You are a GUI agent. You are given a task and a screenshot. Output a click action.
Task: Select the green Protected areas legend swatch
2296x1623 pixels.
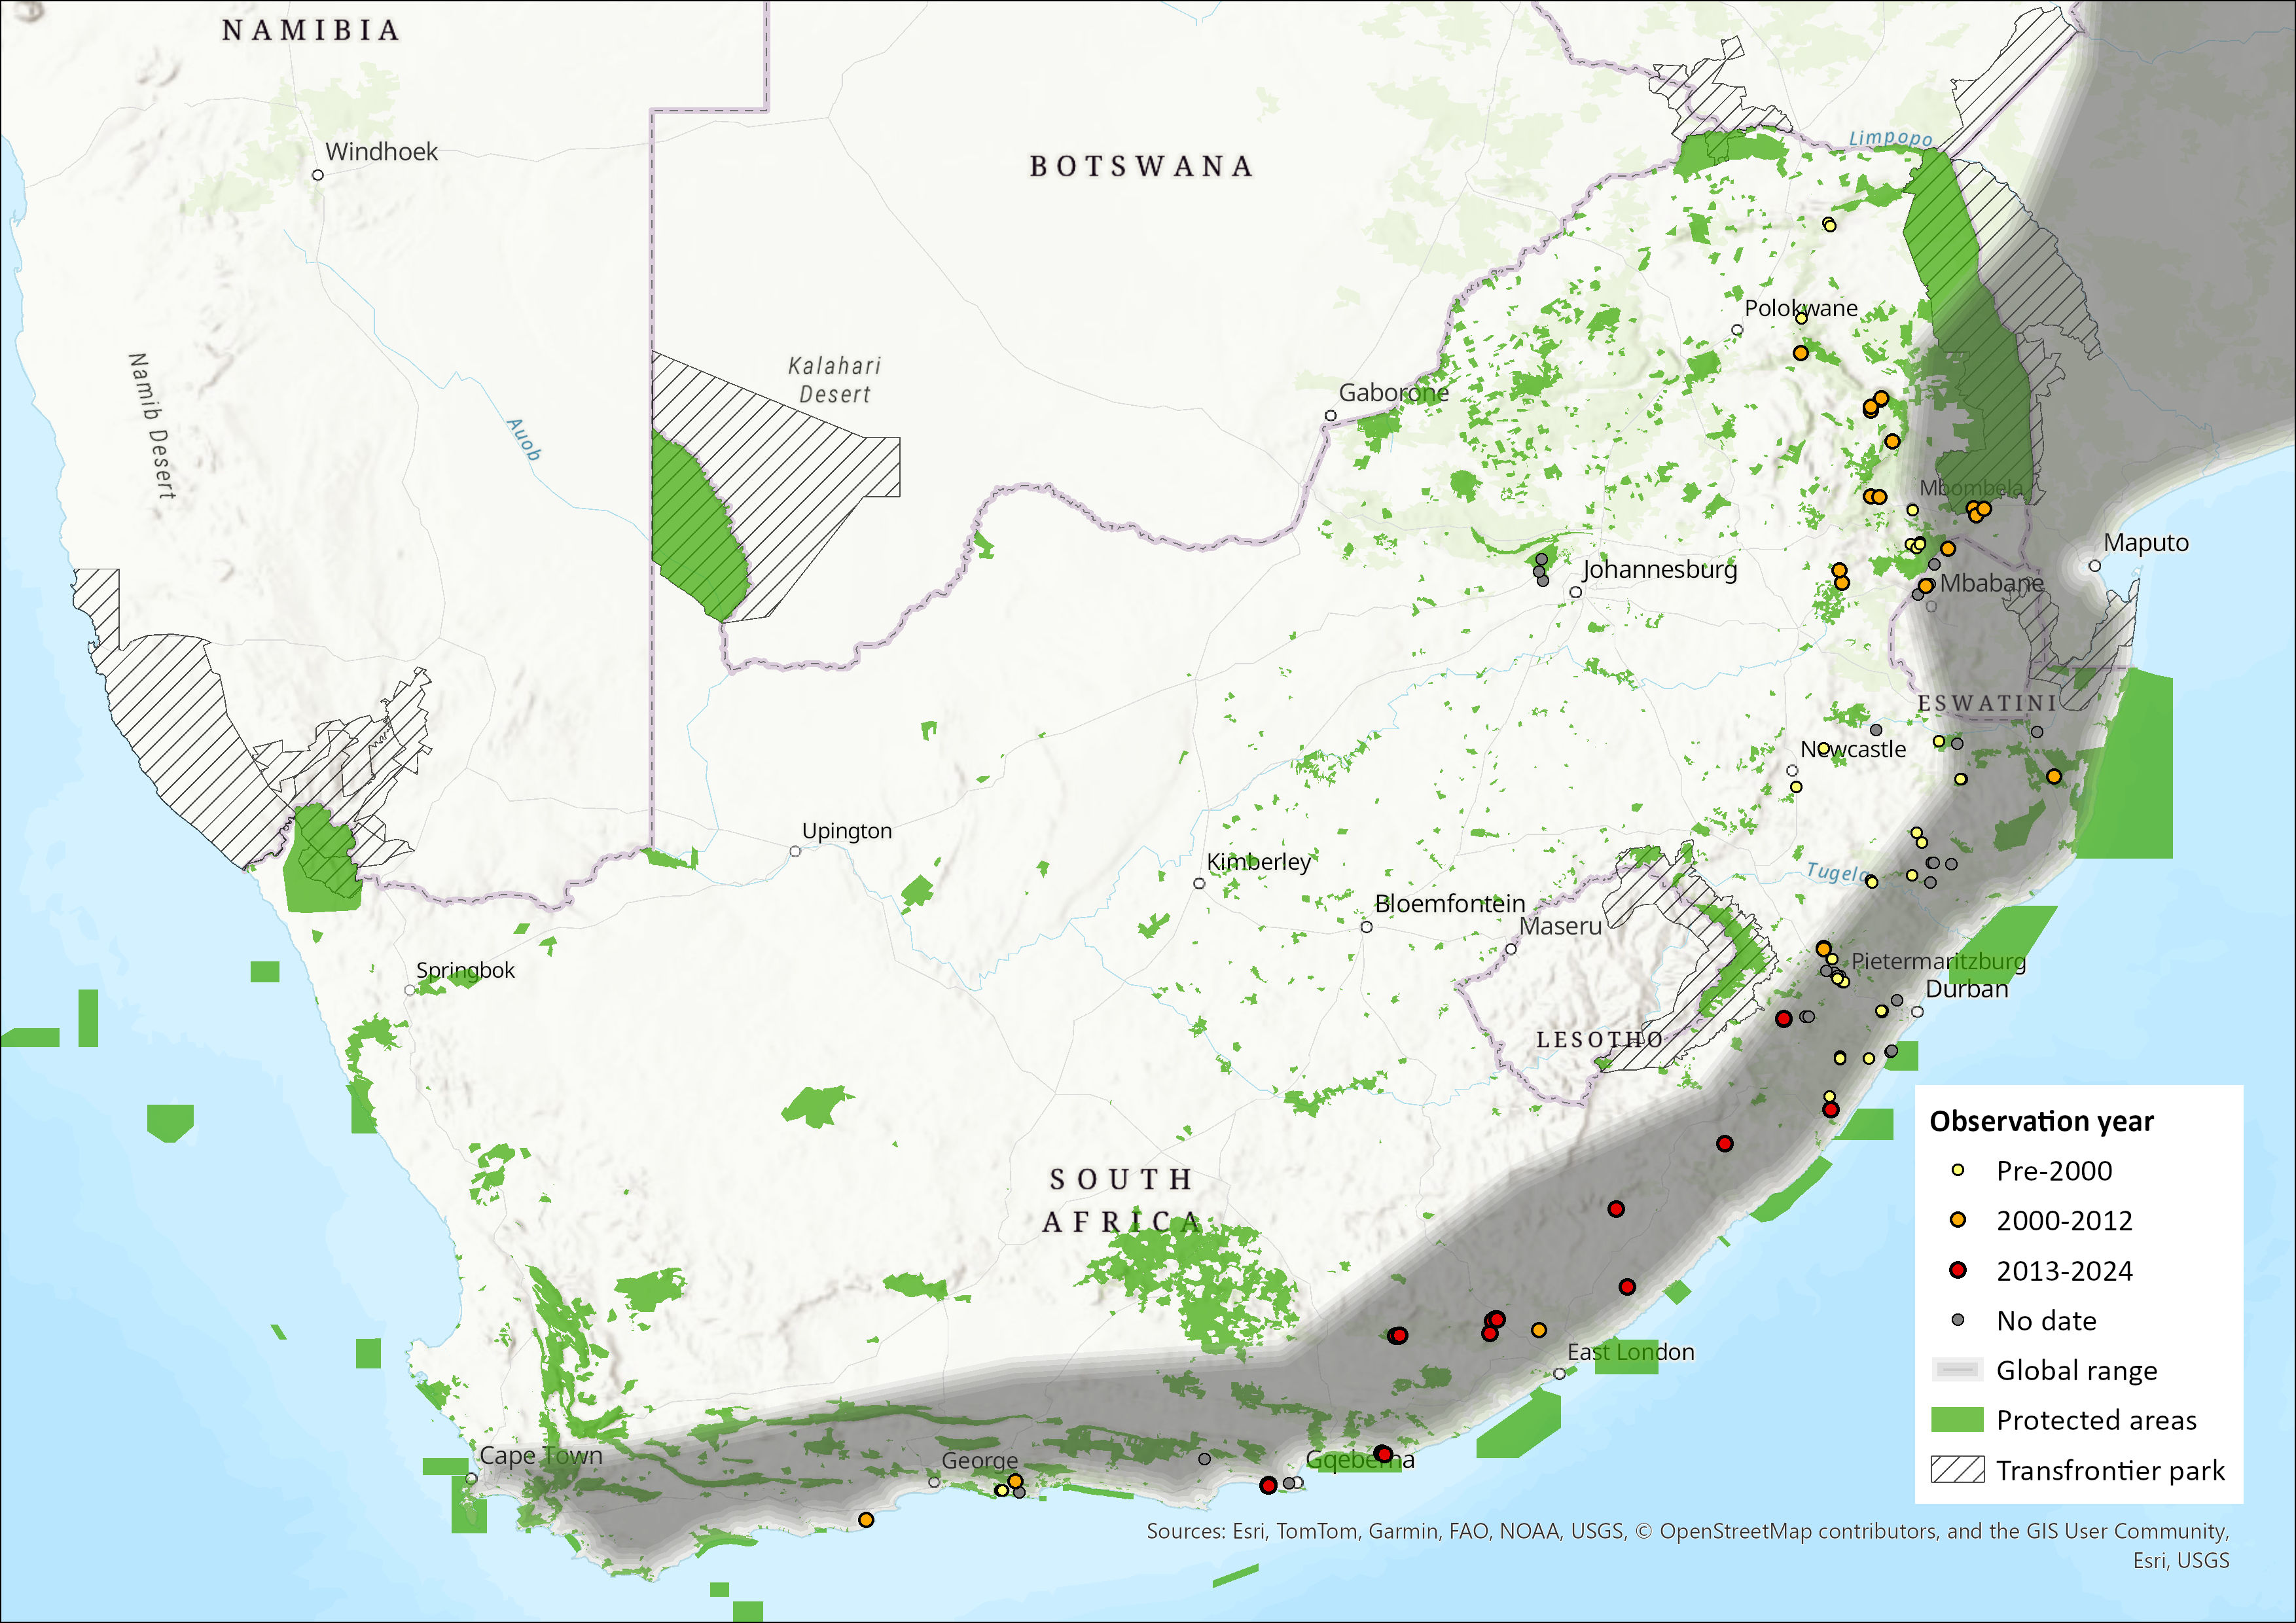coord(1957,1420)
